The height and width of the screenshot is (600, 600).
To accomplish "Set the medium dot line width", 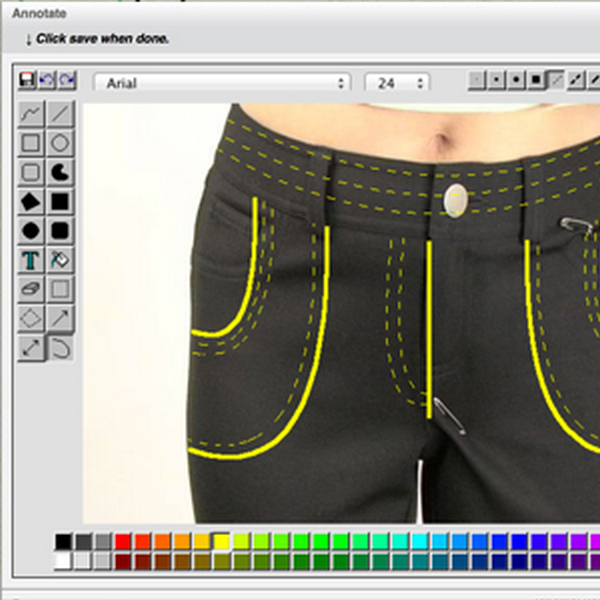I will (x=516, y=80).
